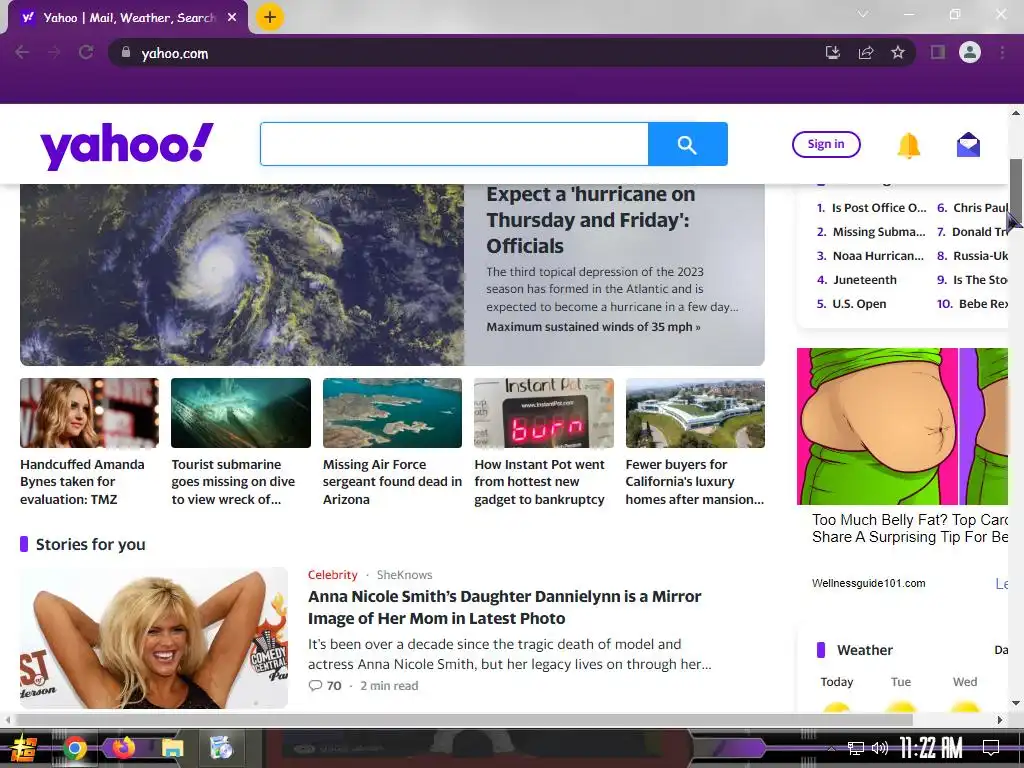Viewport: 1024px width, 768px height.
Task: Close the Yahoo tab
Action: [x=232, y=18]
